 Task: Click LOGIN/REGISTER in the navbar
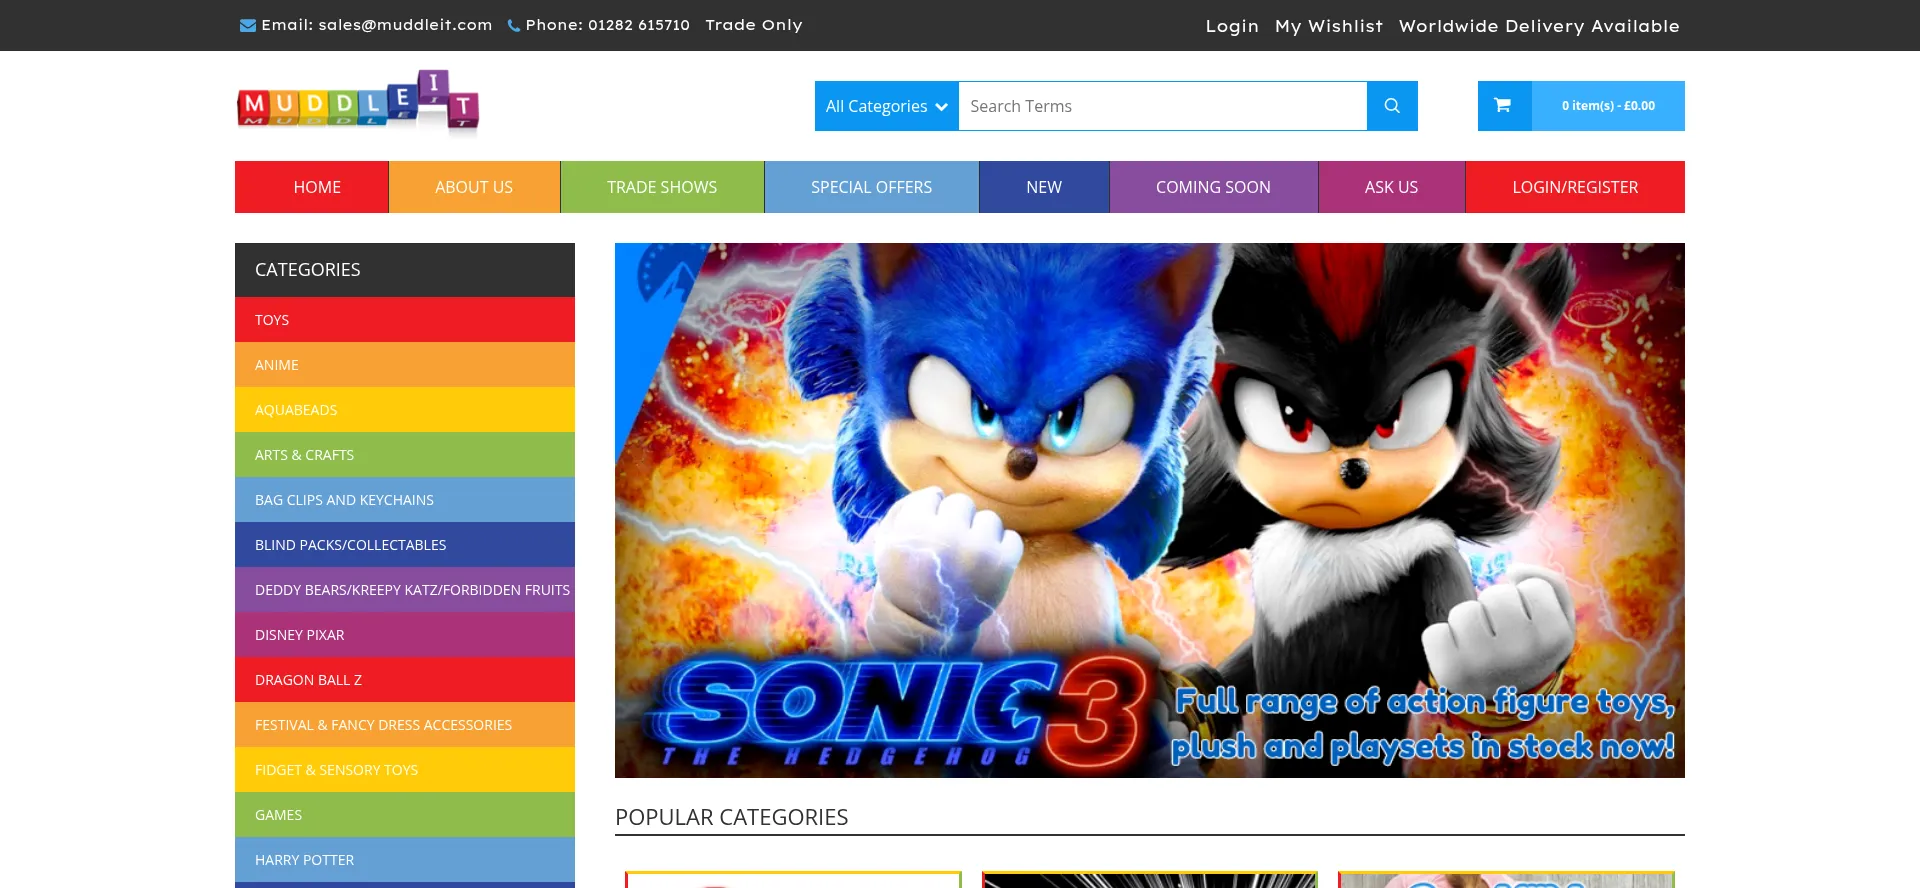coord(1575,187)
